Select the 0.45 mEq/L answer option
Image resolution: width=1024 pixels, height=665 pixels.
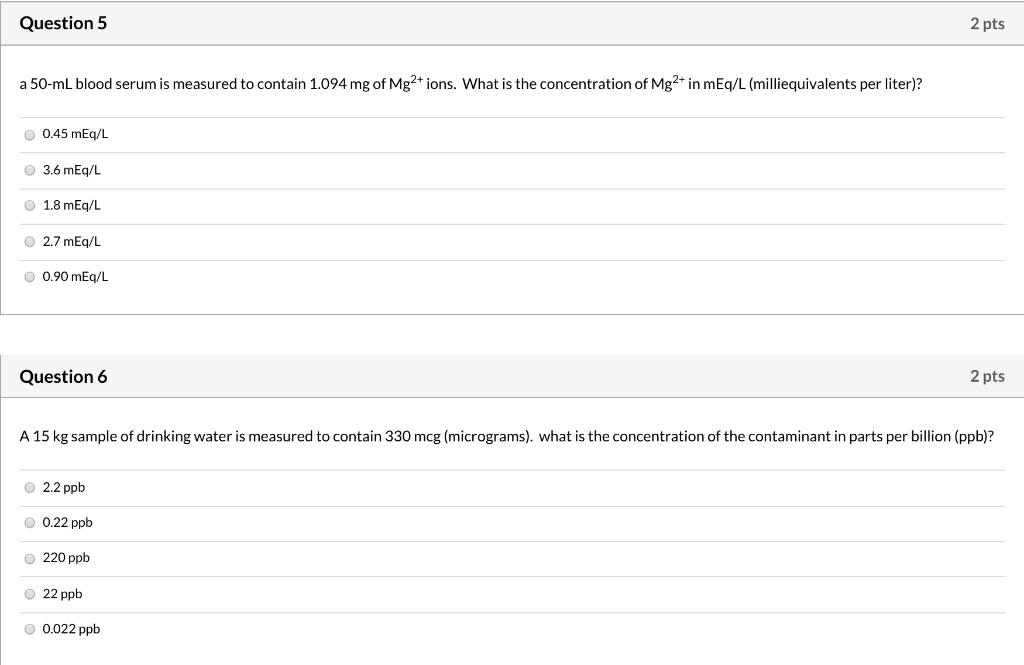coord(29,135)
